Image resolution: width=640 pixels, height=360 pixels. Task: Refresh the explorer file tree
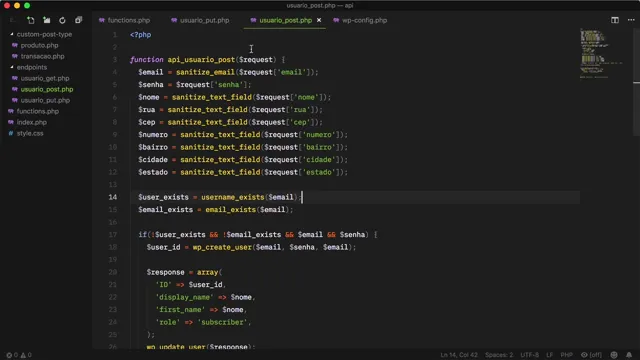pos(62,20)
